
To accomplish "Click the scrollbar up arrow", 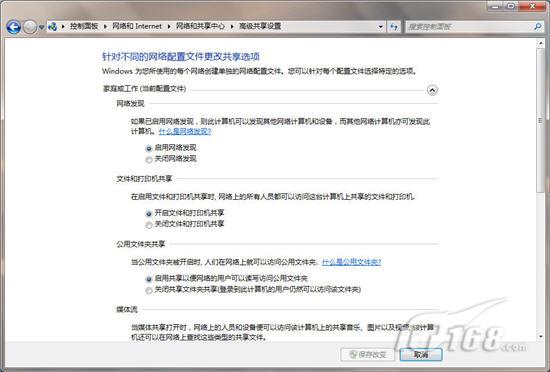I will [x=541, y=43].
